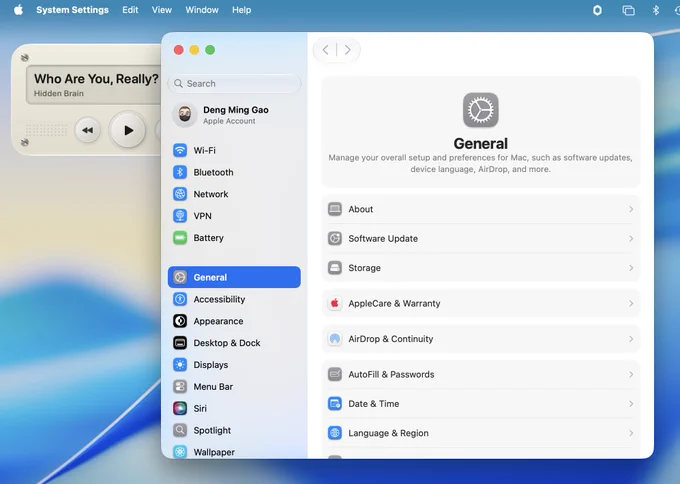Select the Spotlight magnifier icon
Viewport: 680px width, 484px height.
tap(180, 430)
